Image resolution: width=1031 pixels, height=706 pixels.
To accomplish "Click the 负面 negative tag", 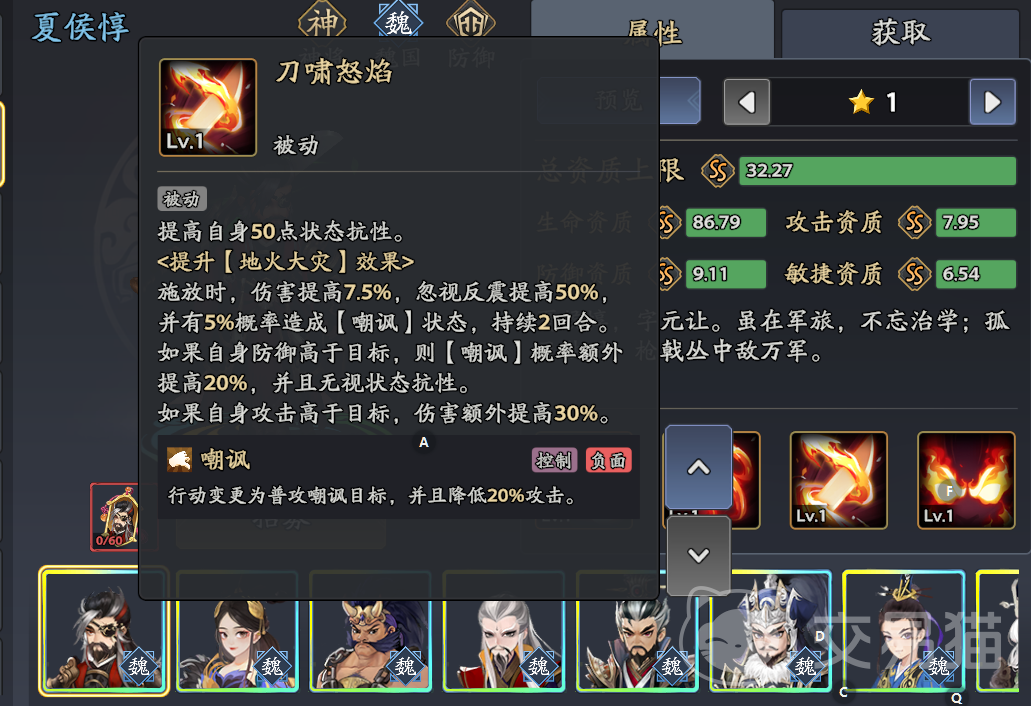I will [x=609, y=460].
